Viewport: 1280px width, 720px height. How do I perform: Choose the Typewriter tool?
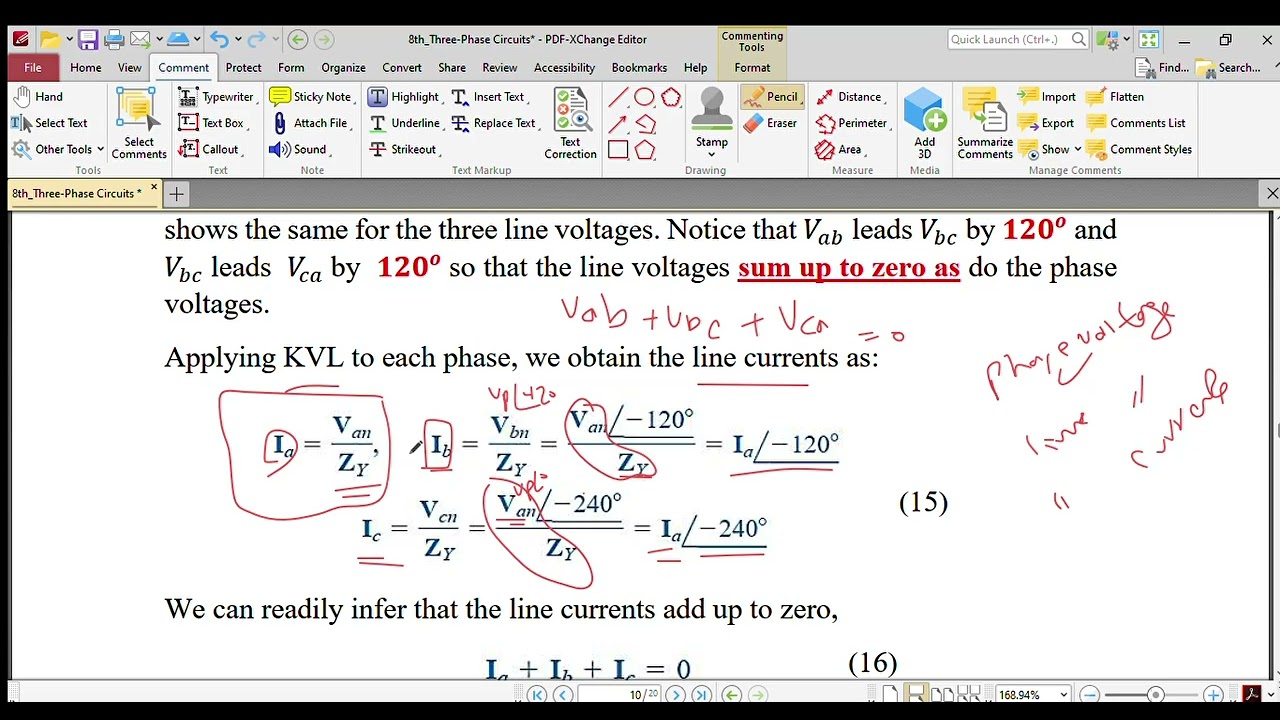click(x=217, y=97)
